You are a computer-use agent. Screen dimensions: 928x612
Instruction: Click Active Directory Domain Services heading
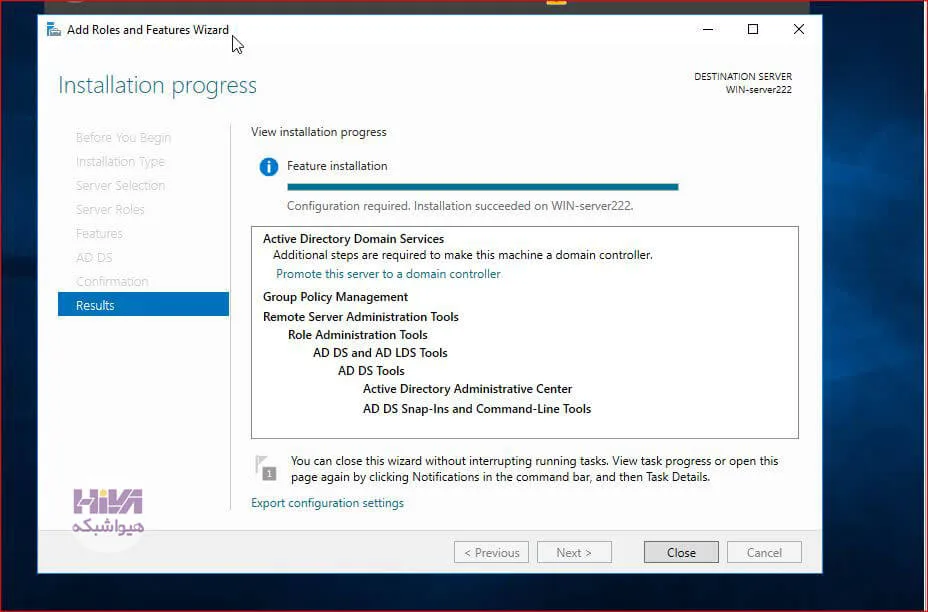coord(353,239)
